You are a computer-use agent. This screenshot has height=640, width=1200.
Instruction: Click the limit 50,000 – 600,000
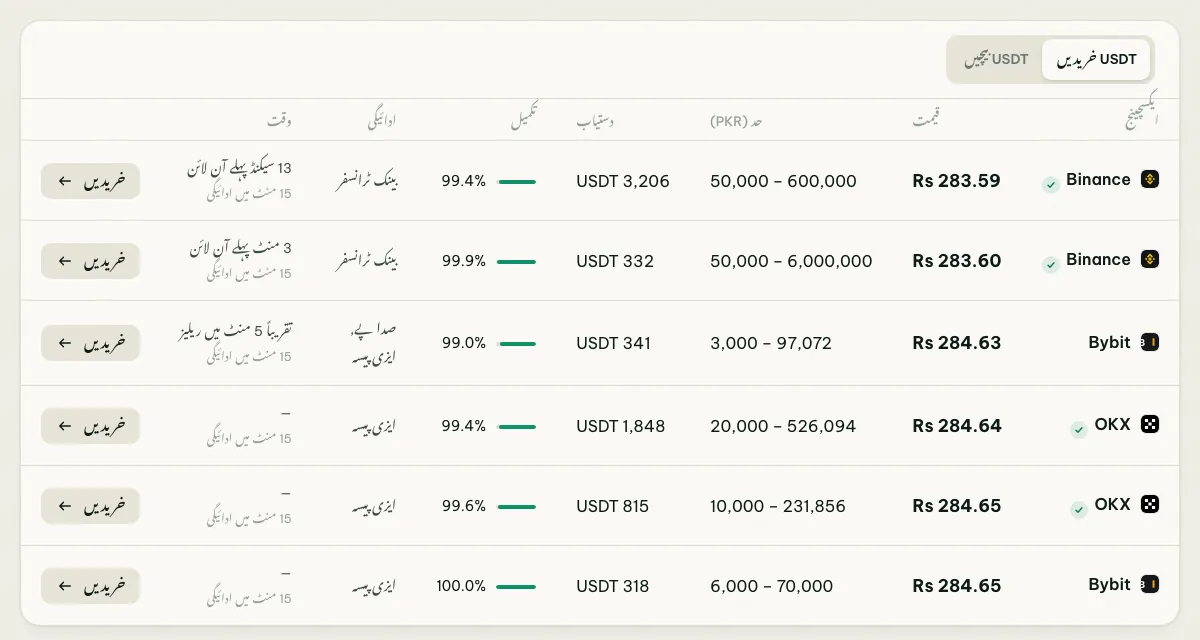784,181
